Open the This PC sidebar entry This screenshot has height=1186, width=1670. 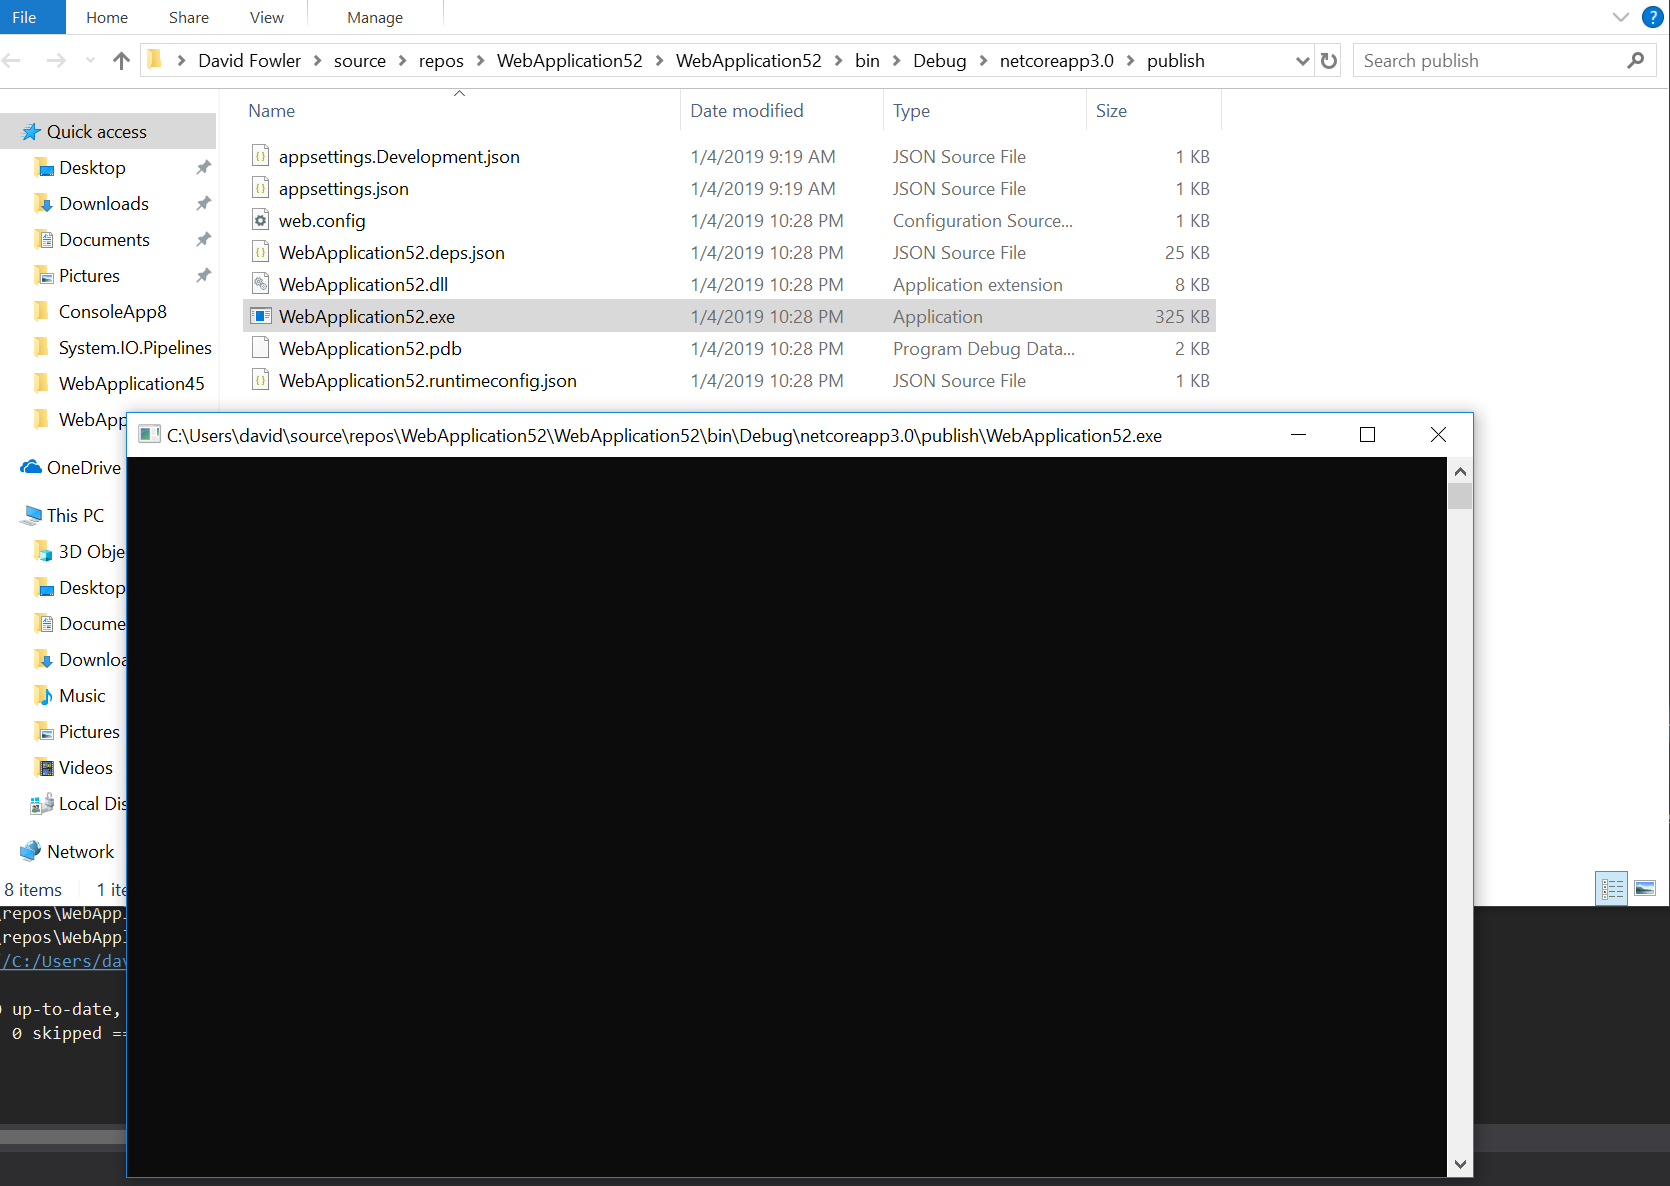(x=75, y=515)
